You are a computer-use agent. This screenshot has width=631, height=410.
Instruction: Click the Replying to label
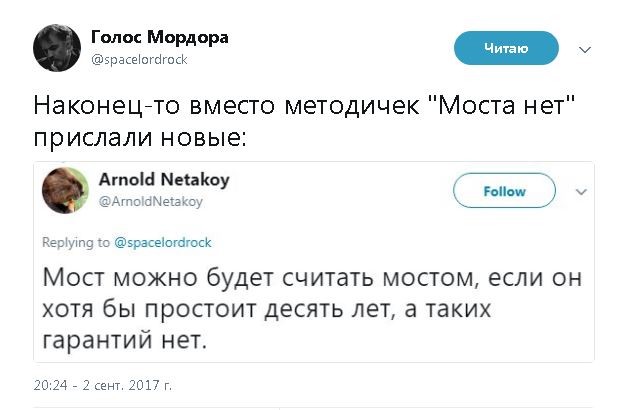click(x=74, y=242)
